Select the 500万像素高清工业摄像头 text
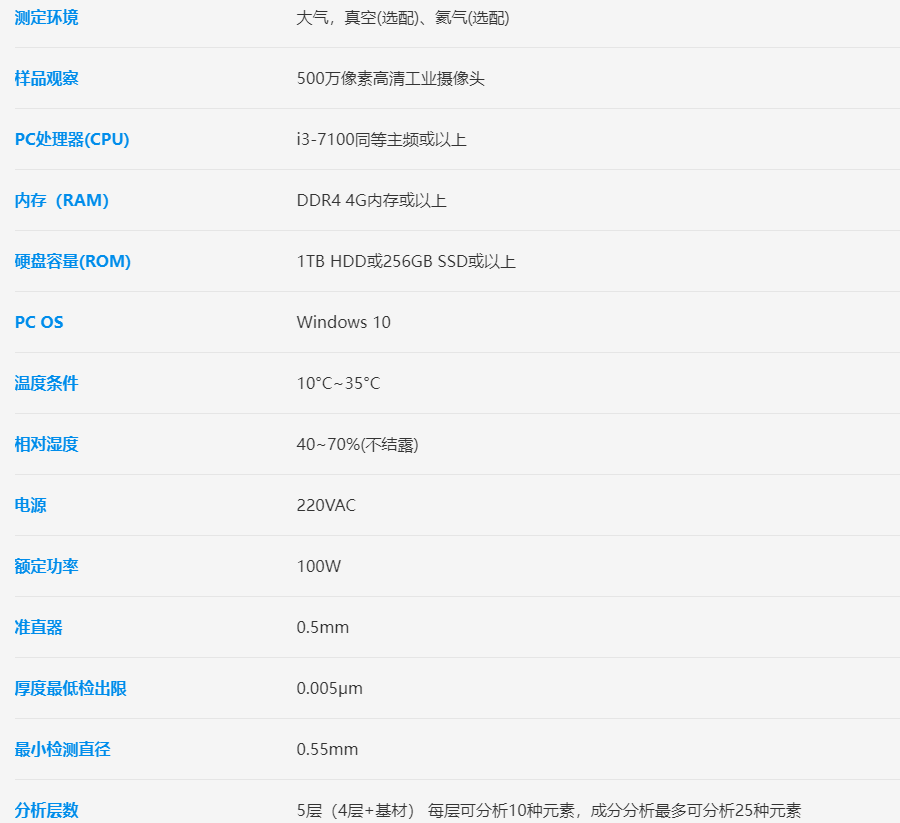The image size is (900, 823). [x=390, y=78]
